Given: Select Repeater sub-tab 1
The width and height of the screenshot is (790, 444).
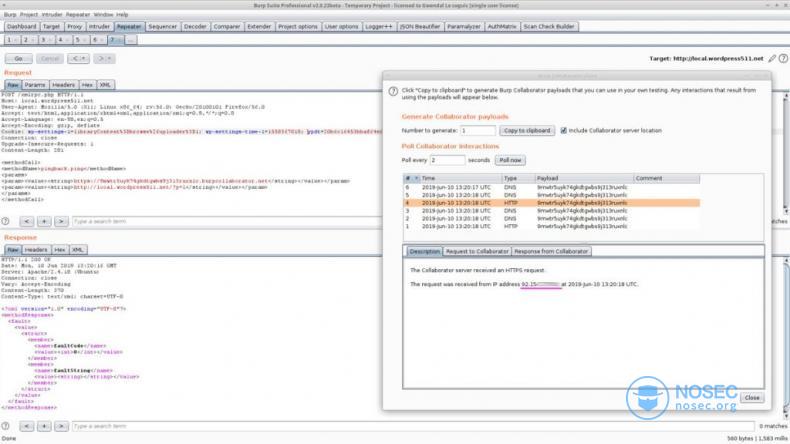Looking at the screenshot, I should (12, 40).
